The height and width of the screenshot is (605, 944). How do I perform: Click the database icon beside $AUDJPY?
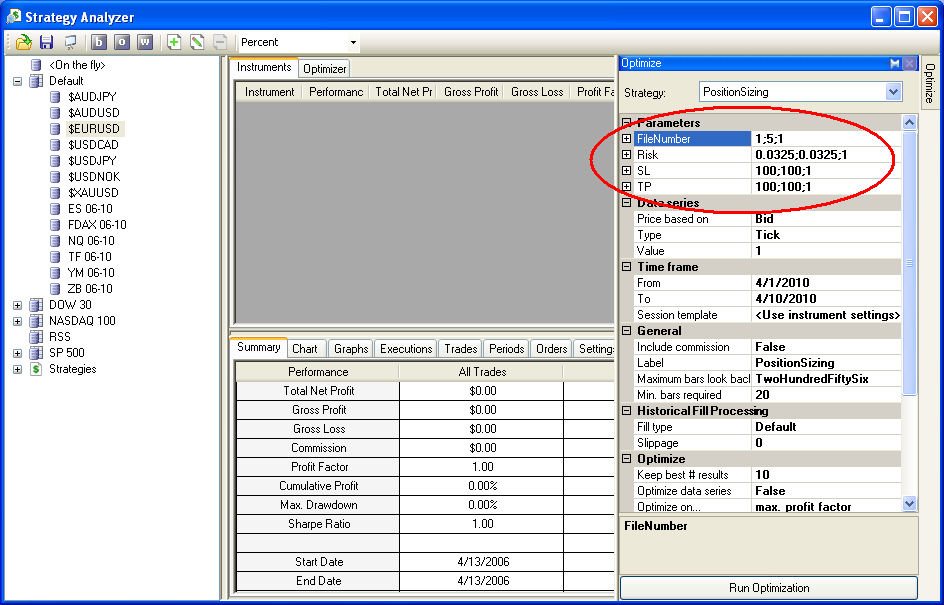[55, 97]
